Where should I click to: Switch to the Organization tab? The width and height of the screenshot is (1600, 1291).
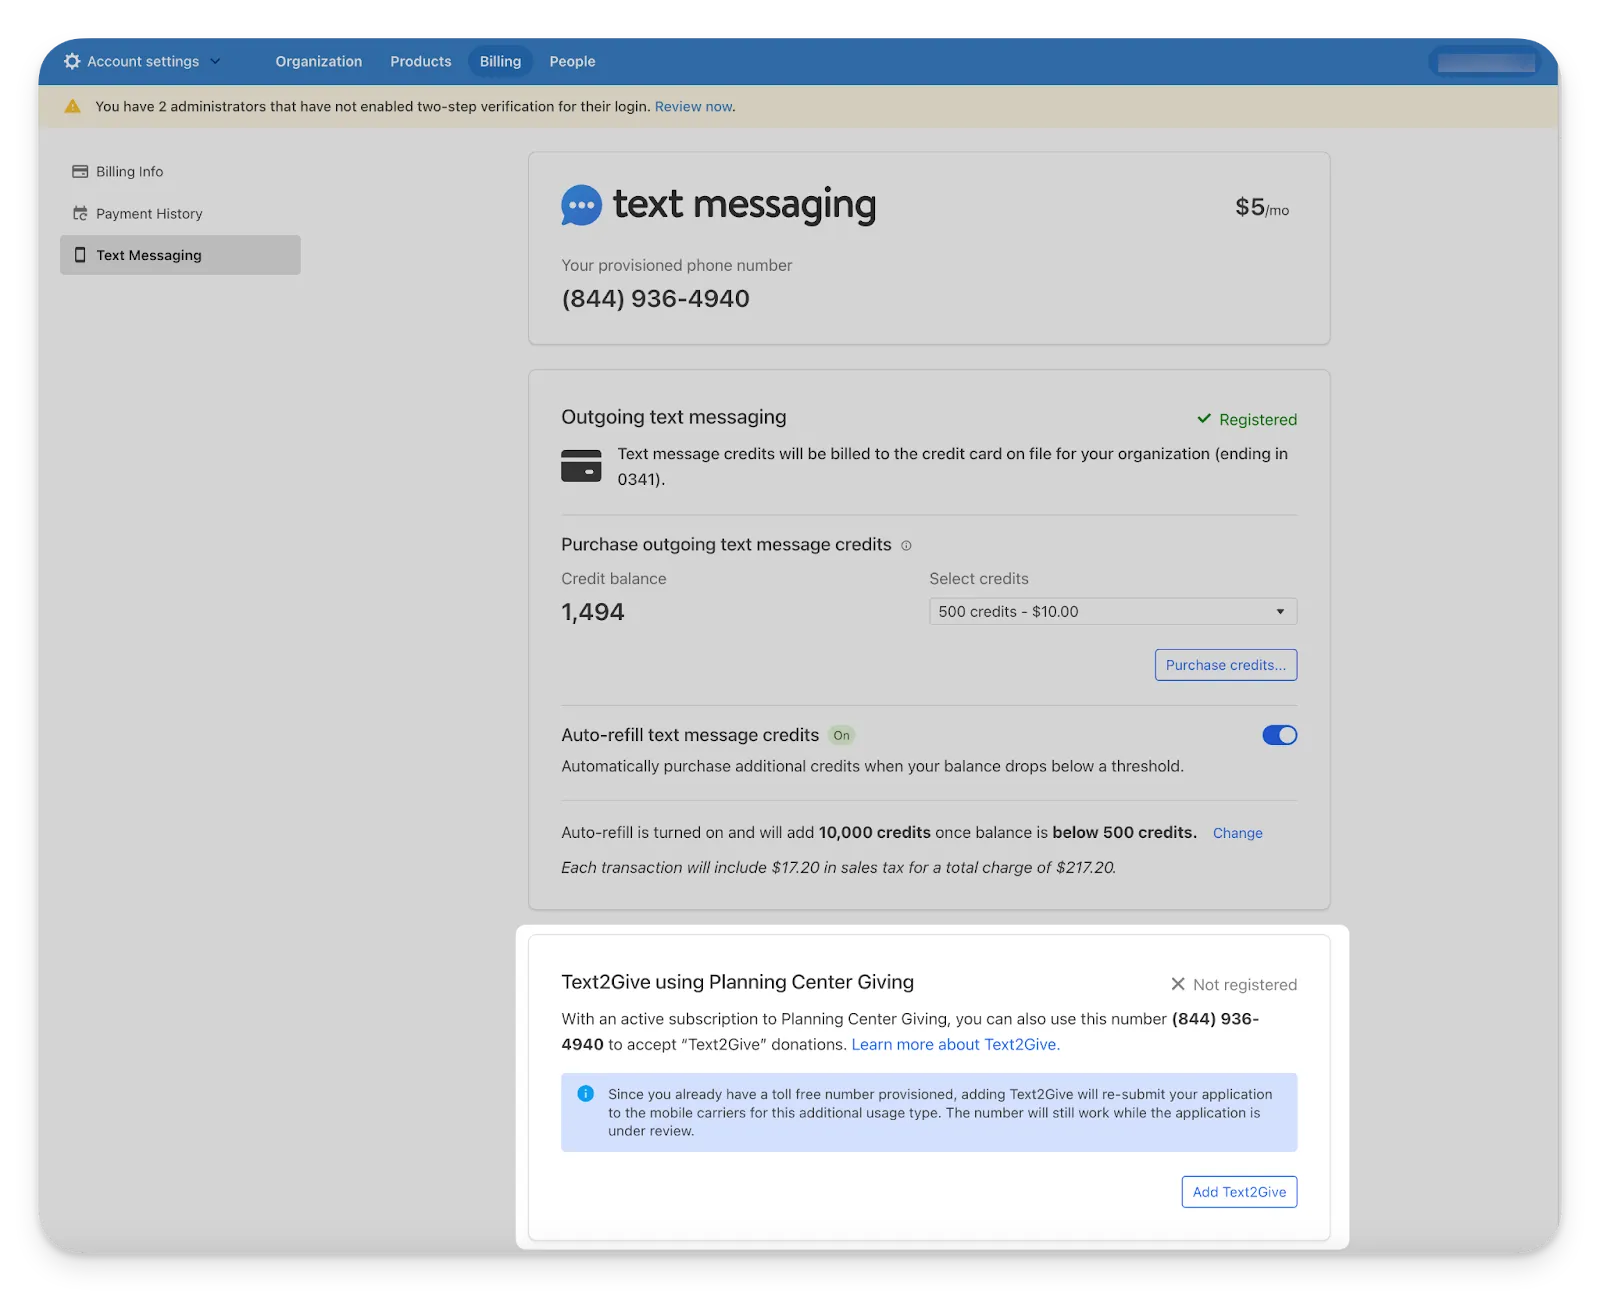(x=319, y=61)
